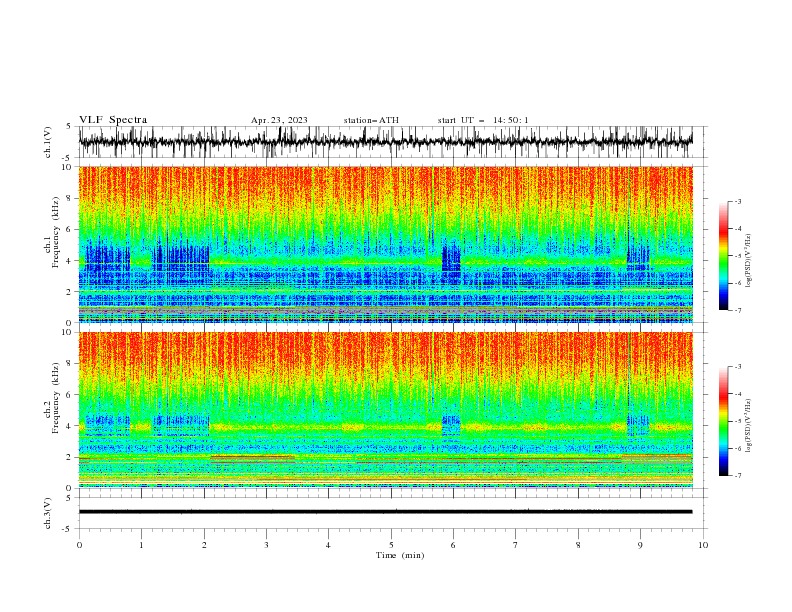This screenshot has height=612, width=792.
Task: Click the "station=ATH" label
Action: pyautogui.click(x=371, y=120)
